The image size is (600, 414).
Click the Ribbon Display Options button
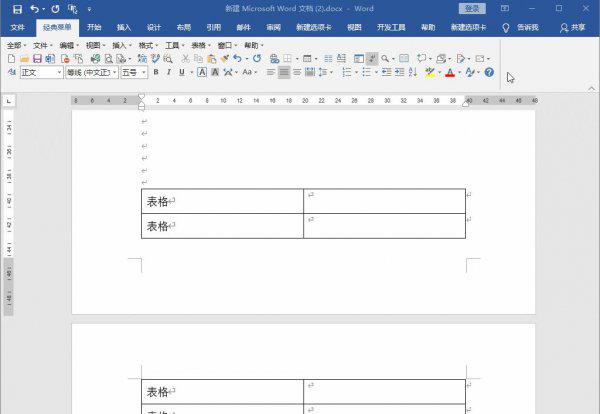click(x=505, y=8)
